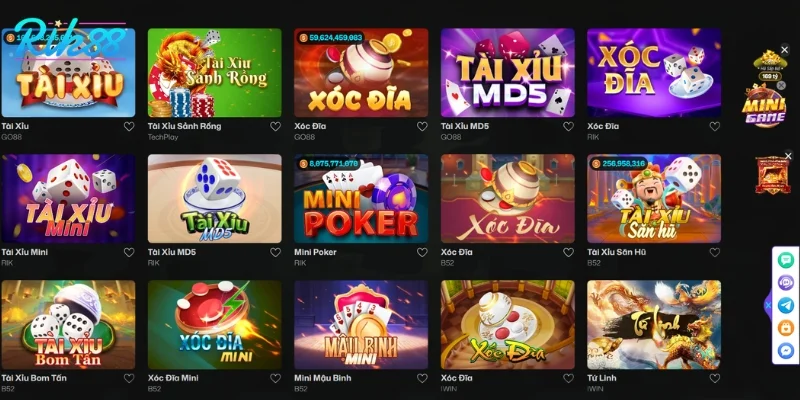This screenshot has width=800, height=400.
Task: Click the orange shopping bag icon
Action: coord(786,328)
